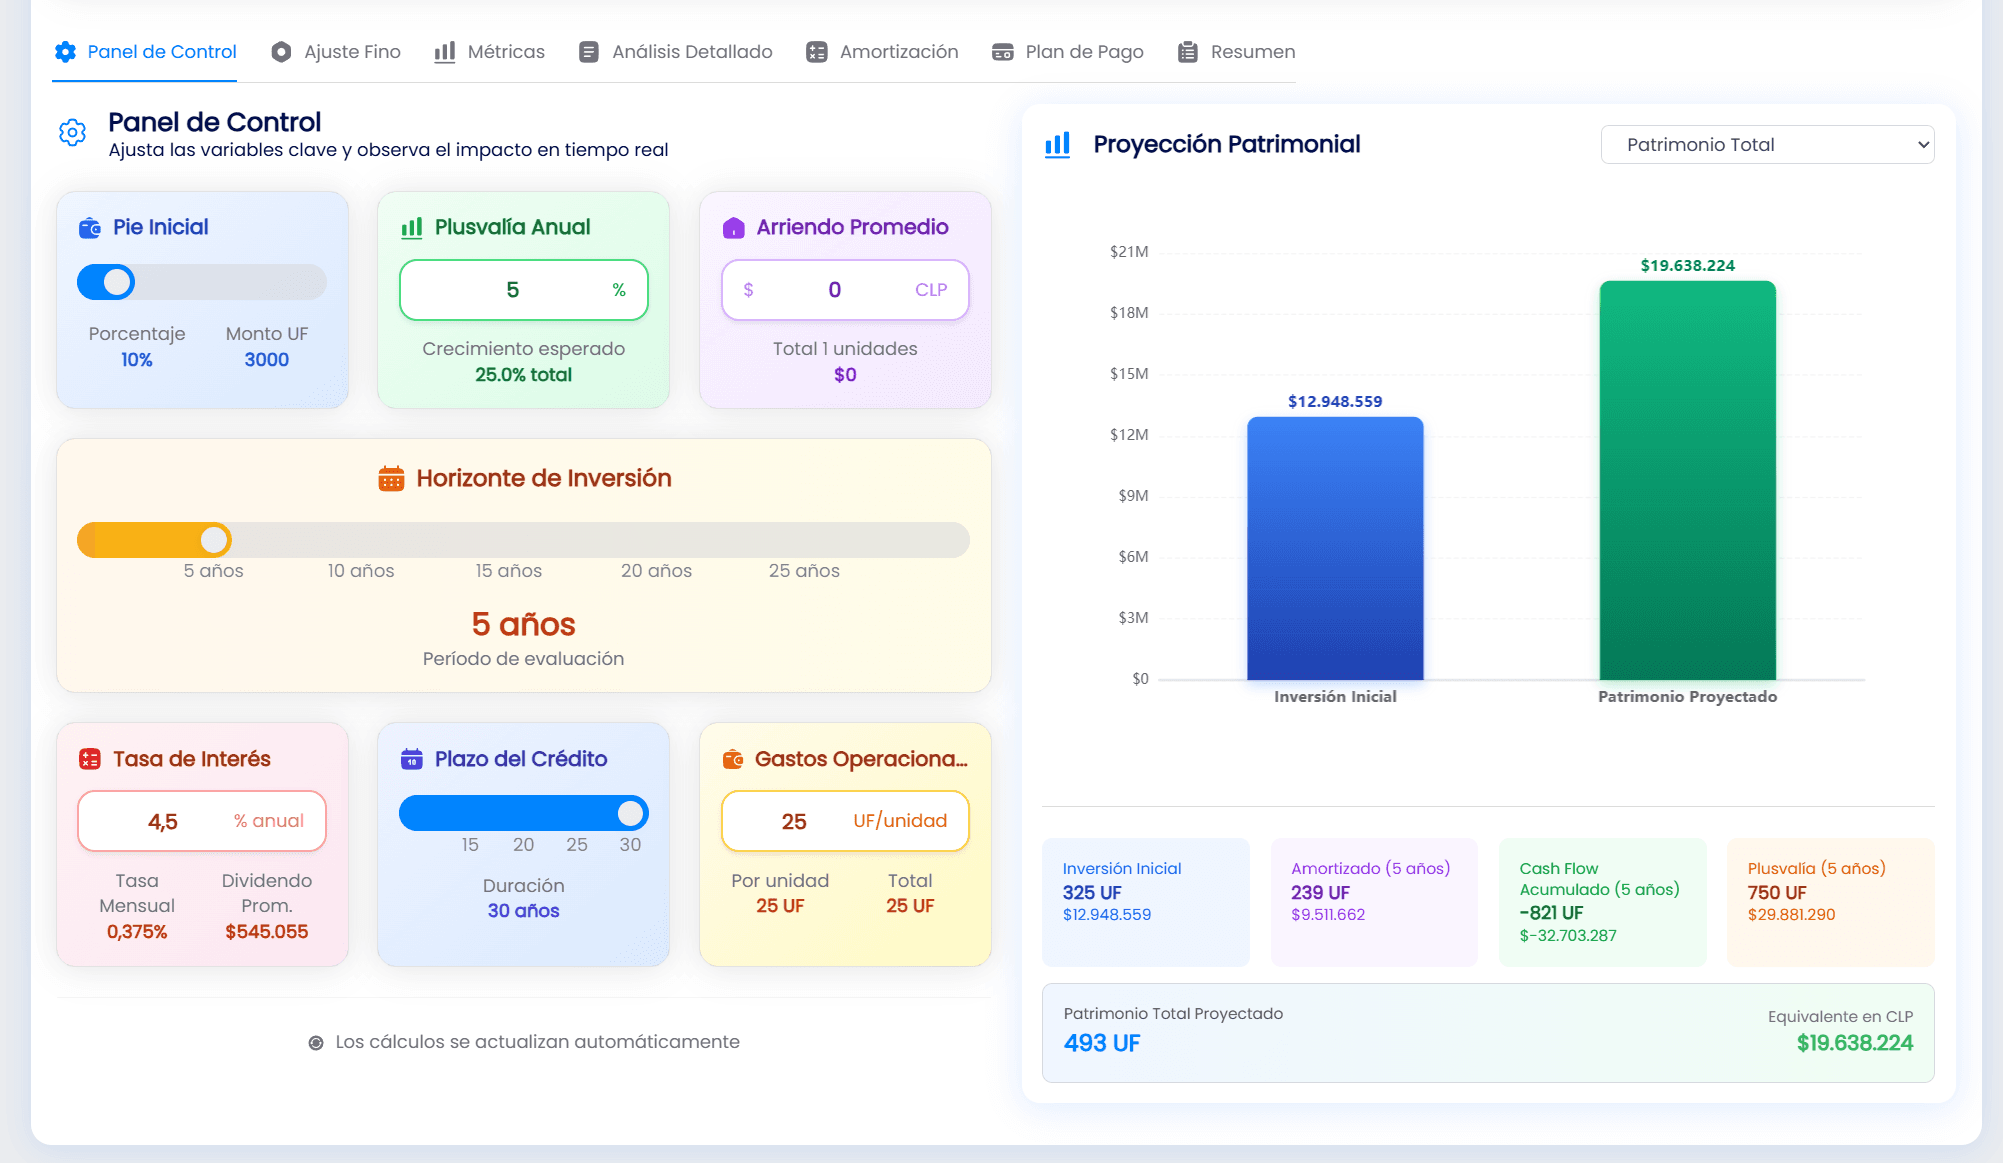
Task: Click the Plusvalía Anual percentage input field
Action: [x=512, y=290]
